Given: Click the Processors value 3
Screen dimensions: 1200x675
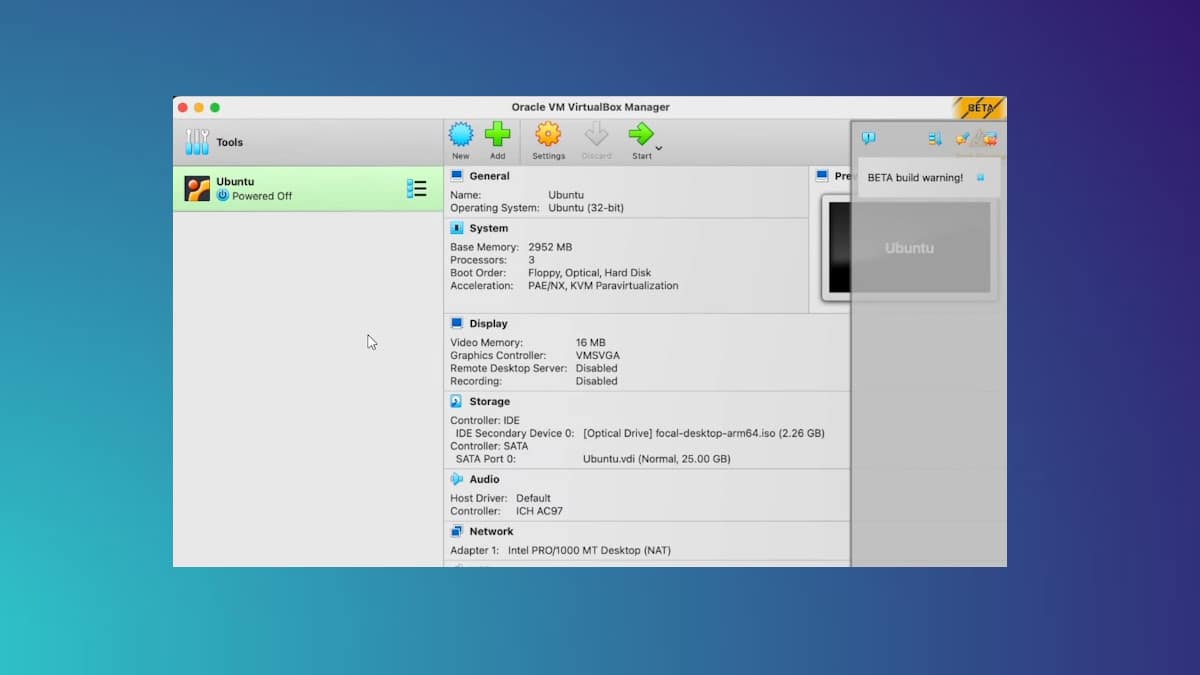Looking at the screenshot, I should (x=532, y=260).
